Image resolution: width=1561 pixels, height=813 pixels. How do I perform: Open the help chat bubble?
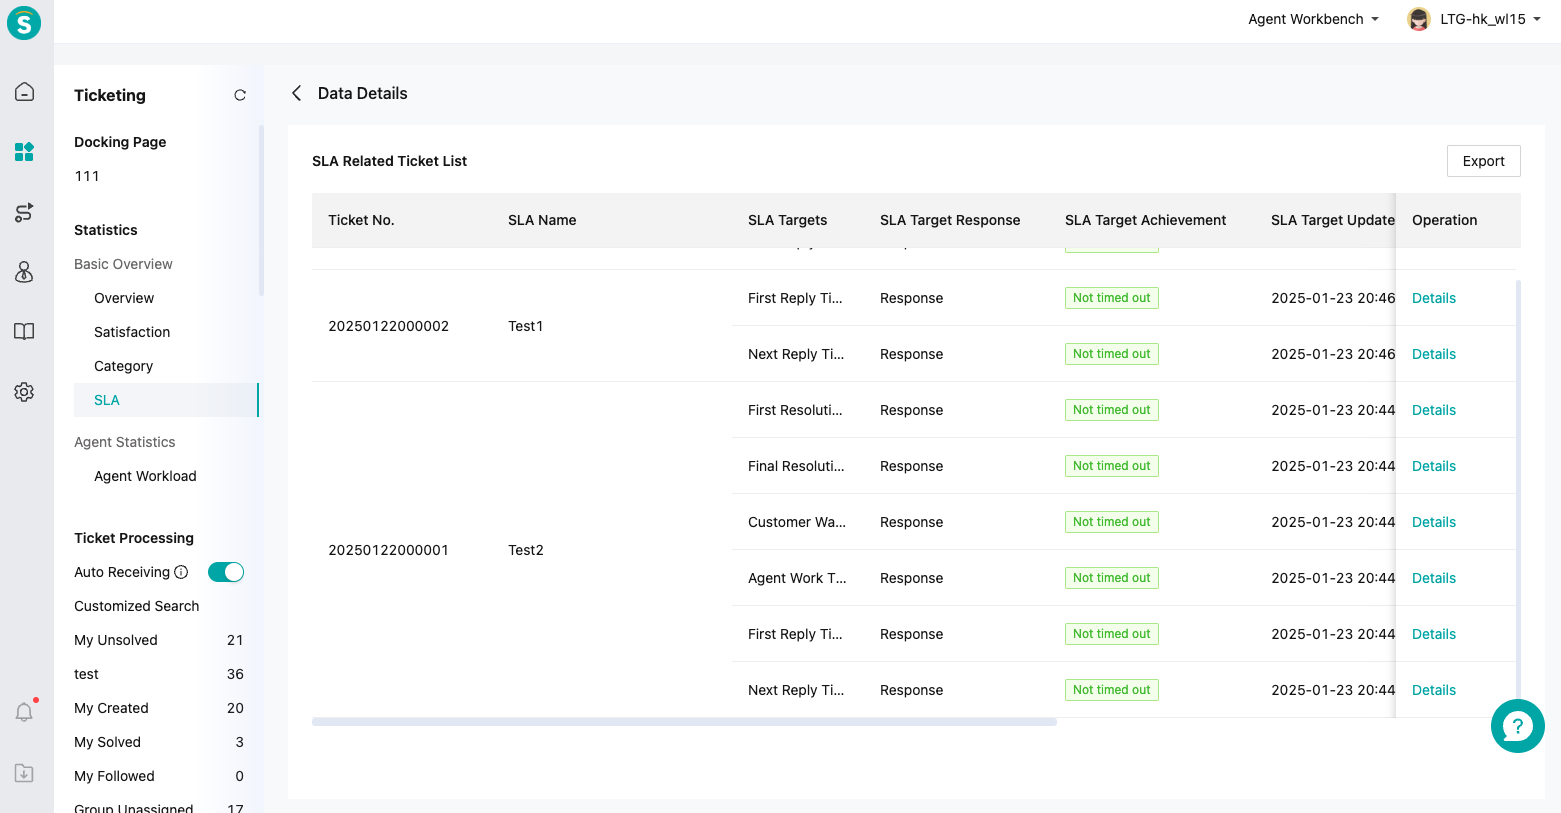point(1517,726)
